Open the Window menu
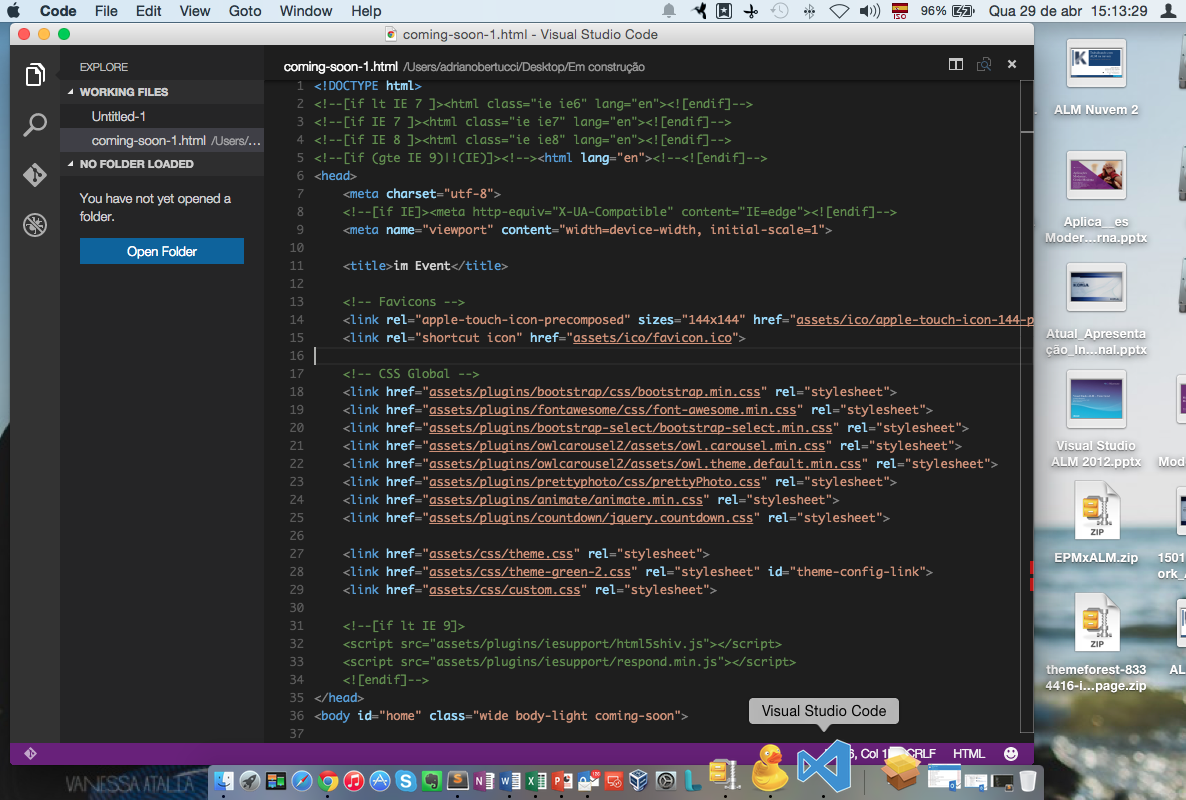Viewport: 1186px width, 800px height. [306, 11]
